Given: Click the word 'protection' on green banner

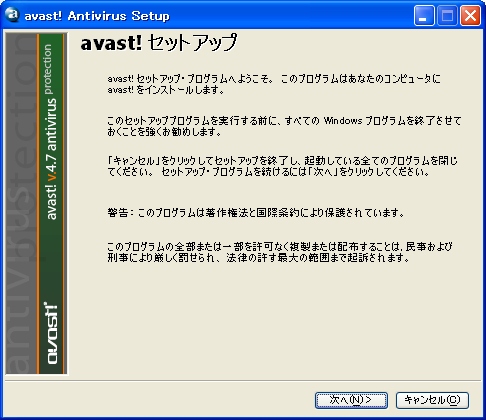Looking at the screenshot, I should tap(48, 69).
